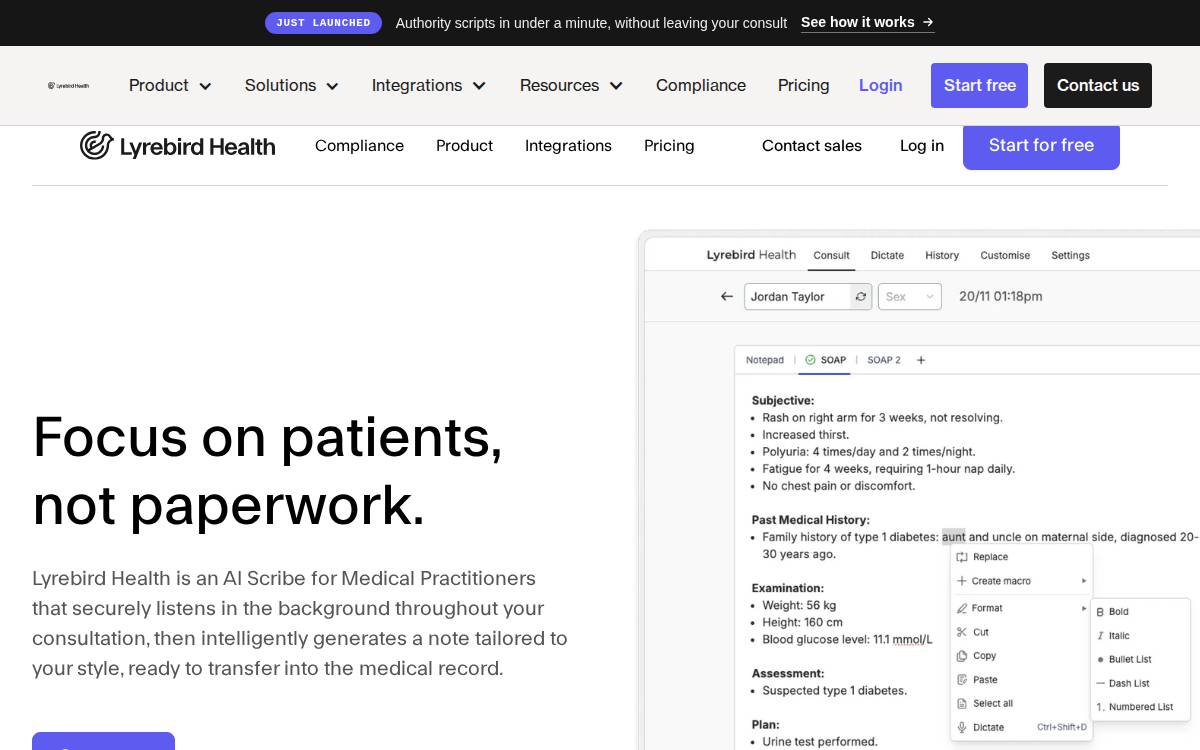
Task: Click the purple Start free button
Action: (980, 86)
